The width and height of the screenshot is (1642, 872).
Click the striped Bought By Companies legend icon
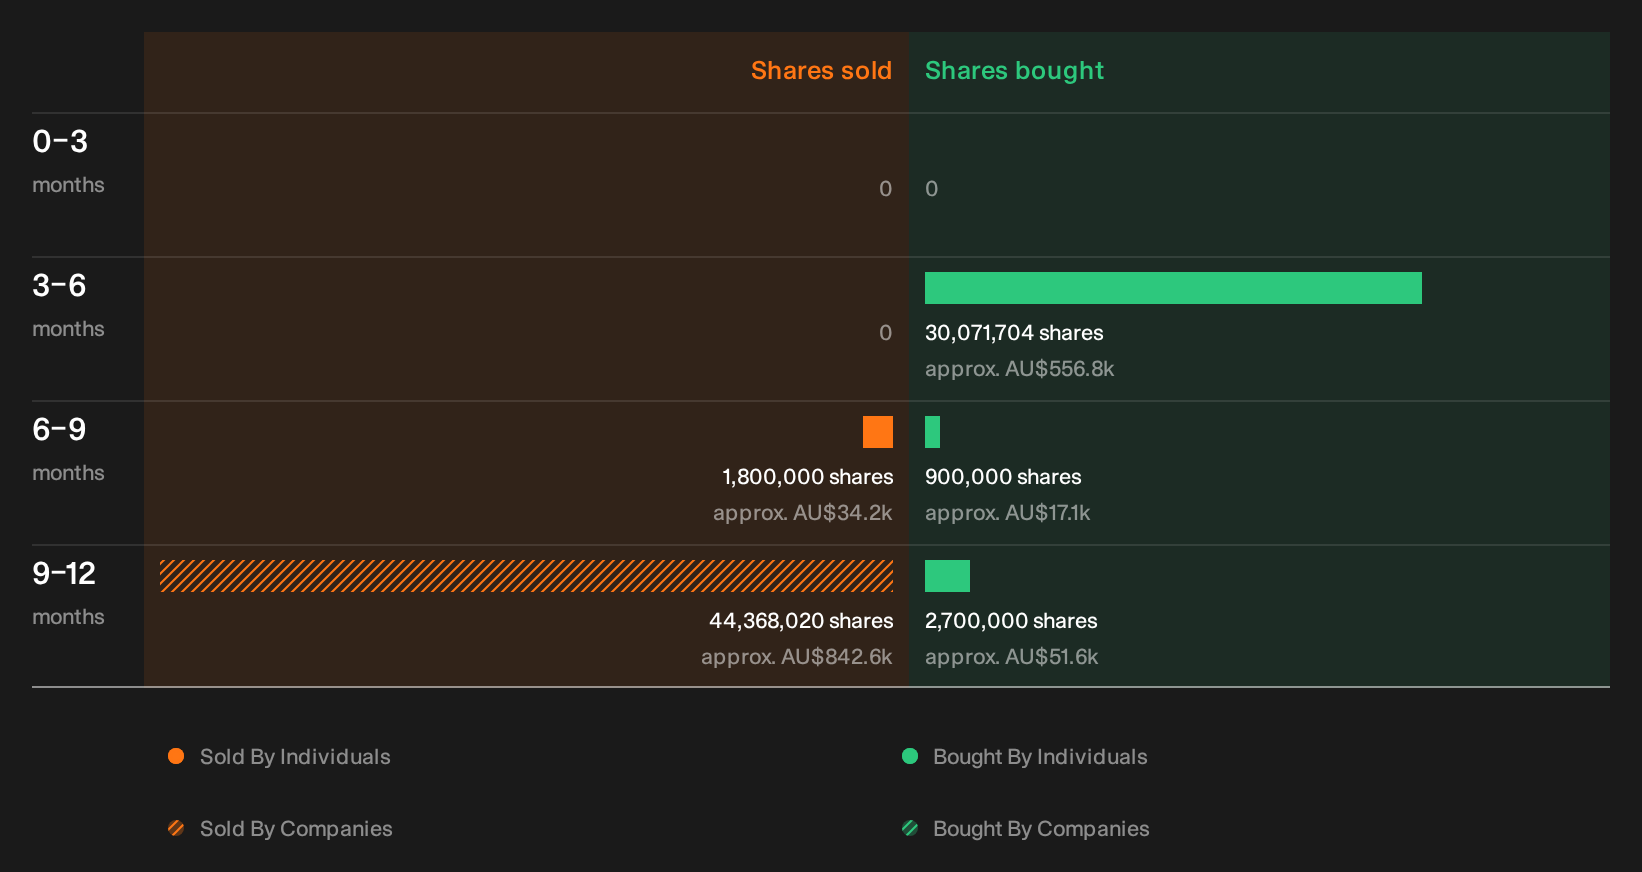pos(910,828)
